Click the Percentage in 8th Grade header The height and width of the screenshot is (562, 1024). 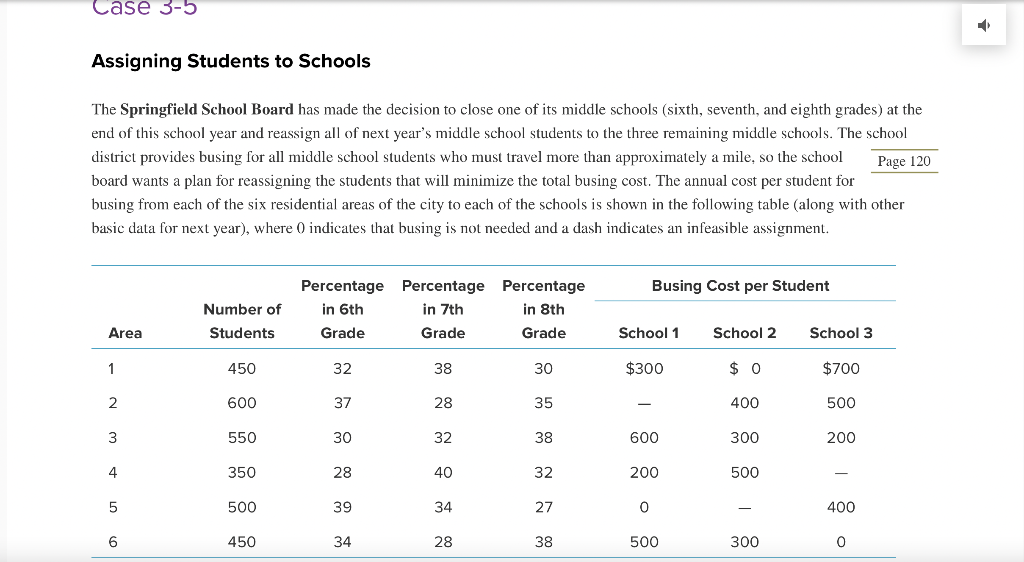(x=543, y=309)
